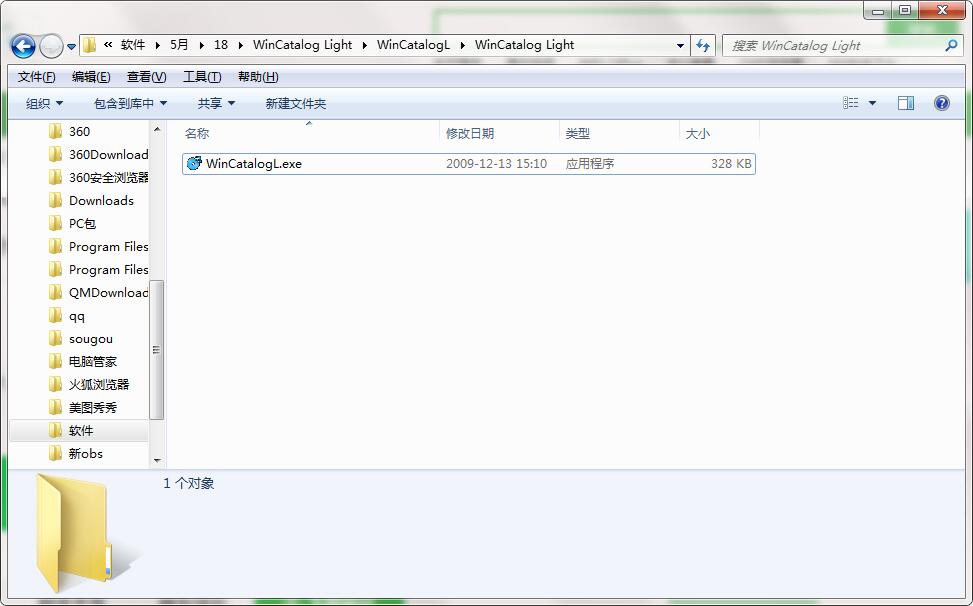Jump to 18 in the address breadcrumb
The height and width of the screenshot is (606, 973).
coord(221,45)
